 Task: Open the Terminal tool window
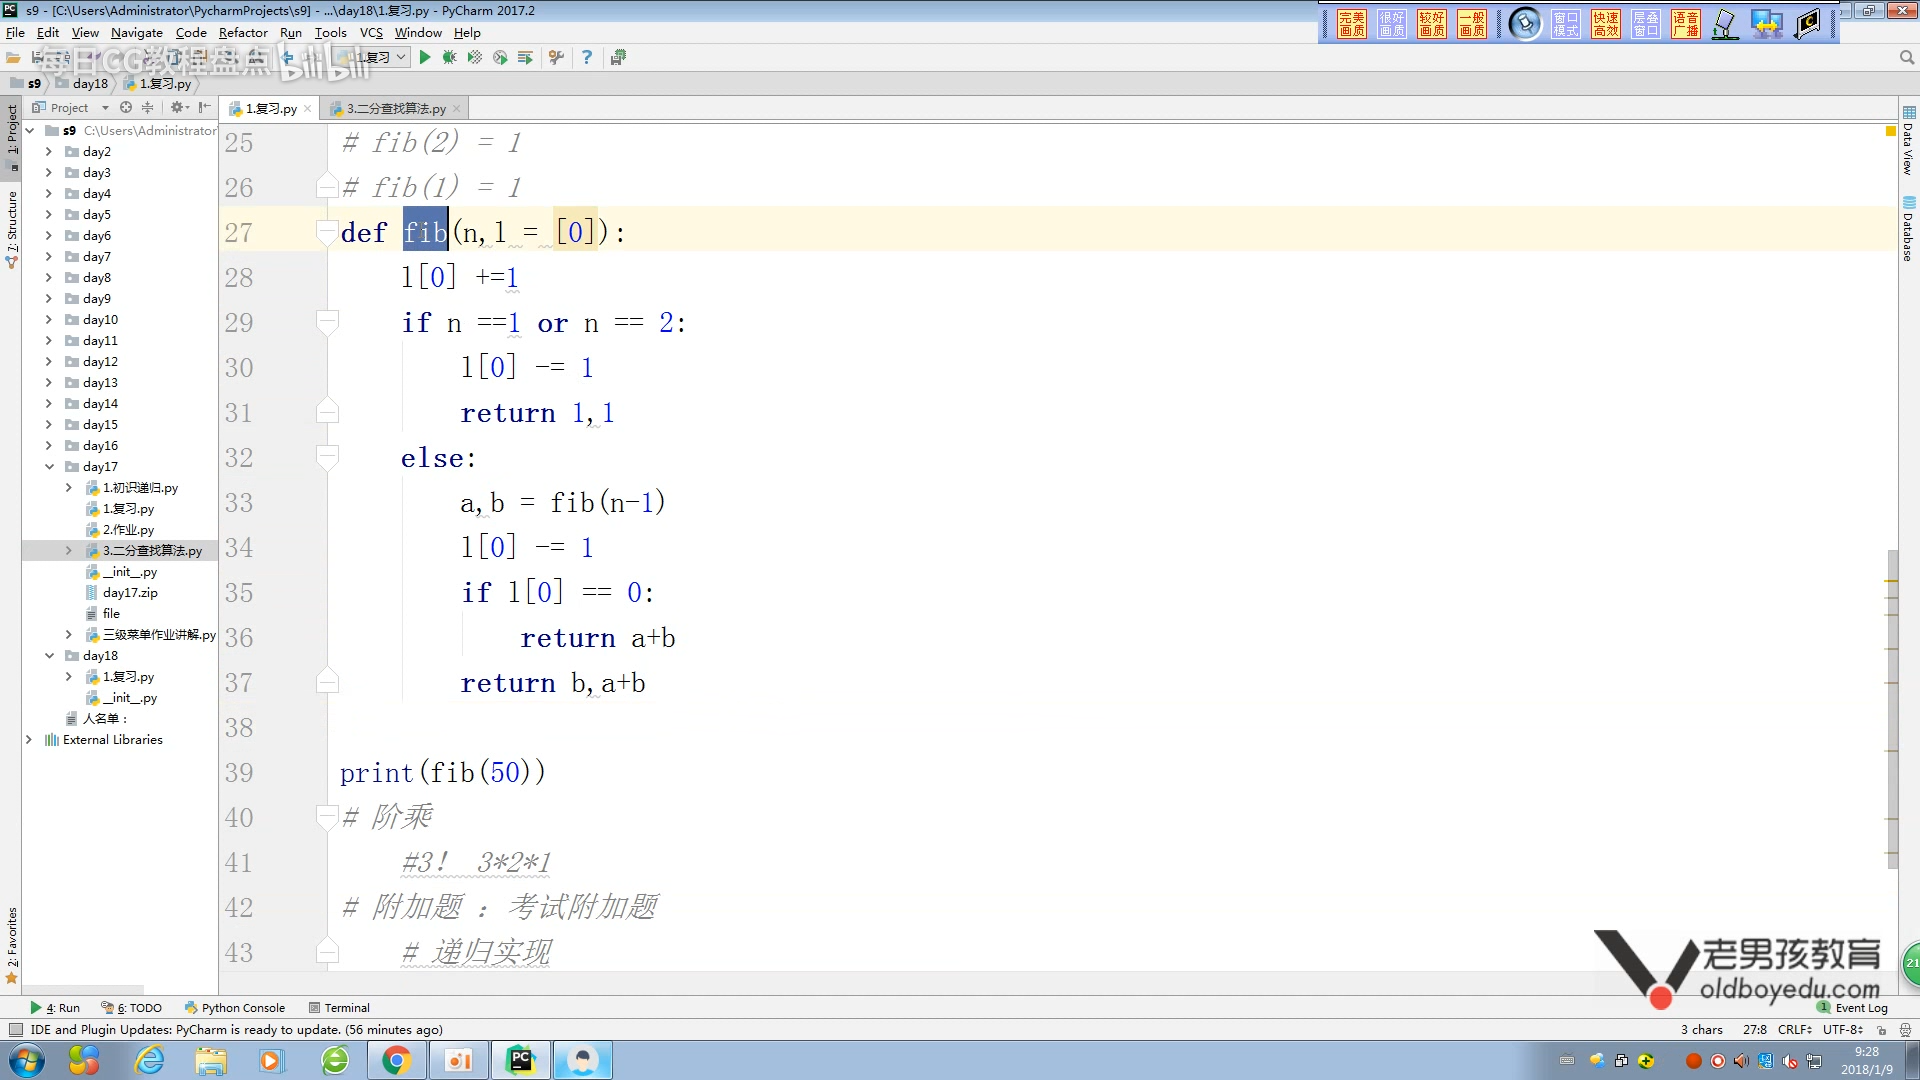point(340,1008)
